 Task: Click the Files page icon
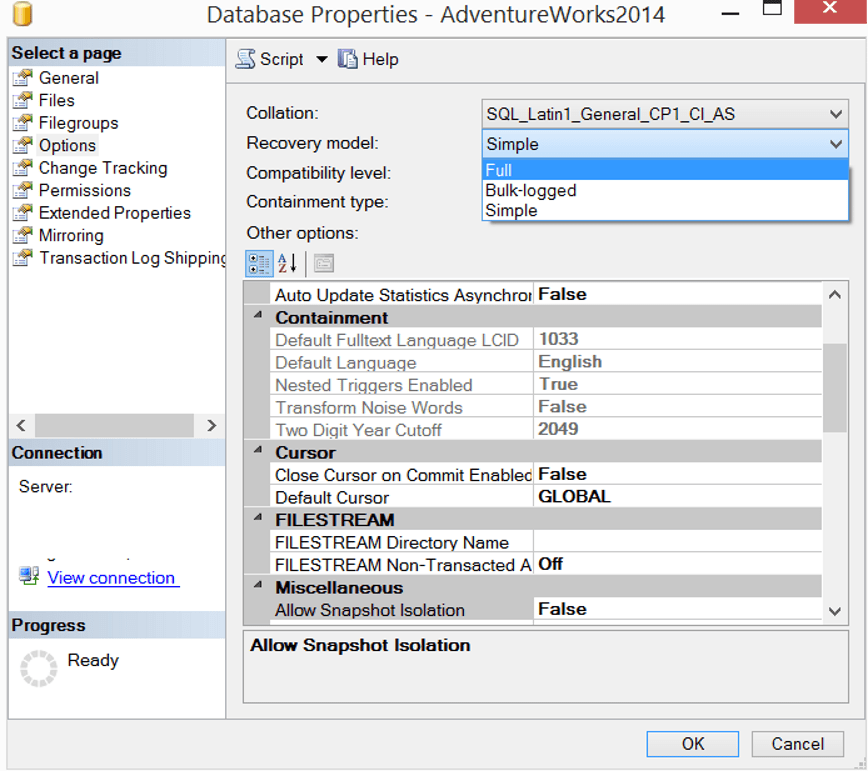(x=23, y=100)
